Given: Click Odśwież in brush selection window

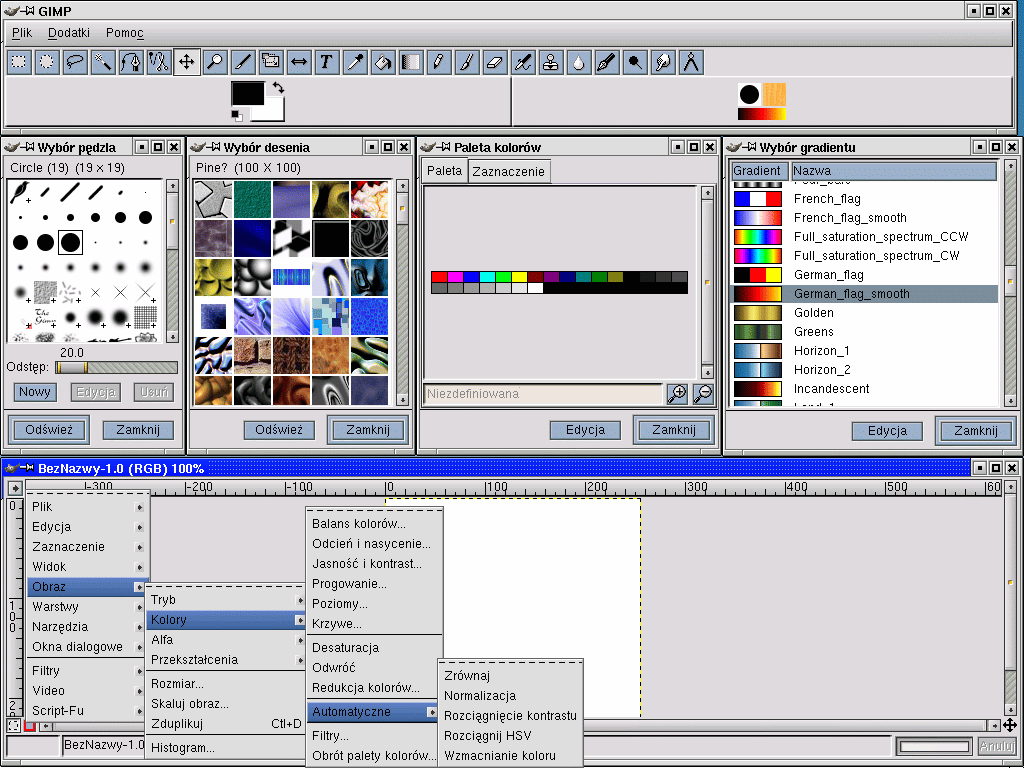Looking at the screenshot, I should 49,430.
